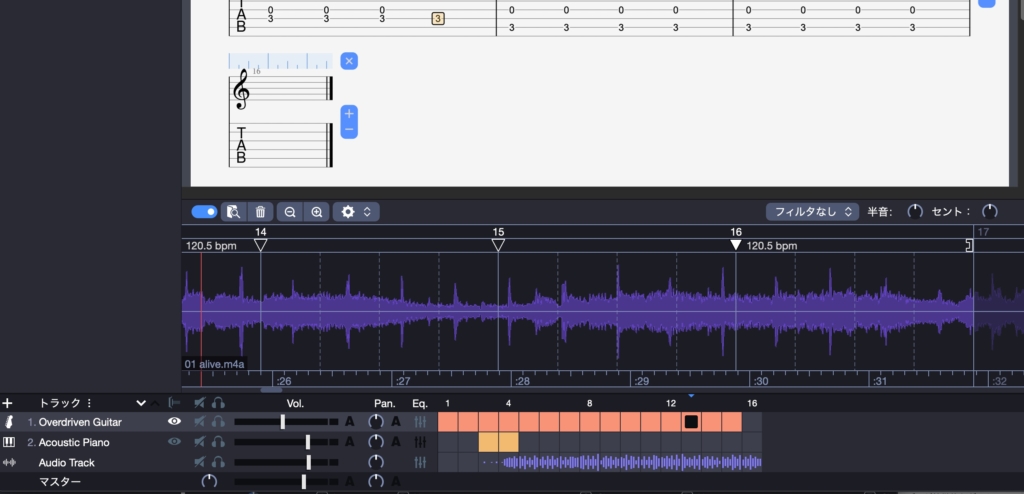Toggle visibility of Overdriven Guitar track
The image size is (1024, 494).
tap(174, 422)
